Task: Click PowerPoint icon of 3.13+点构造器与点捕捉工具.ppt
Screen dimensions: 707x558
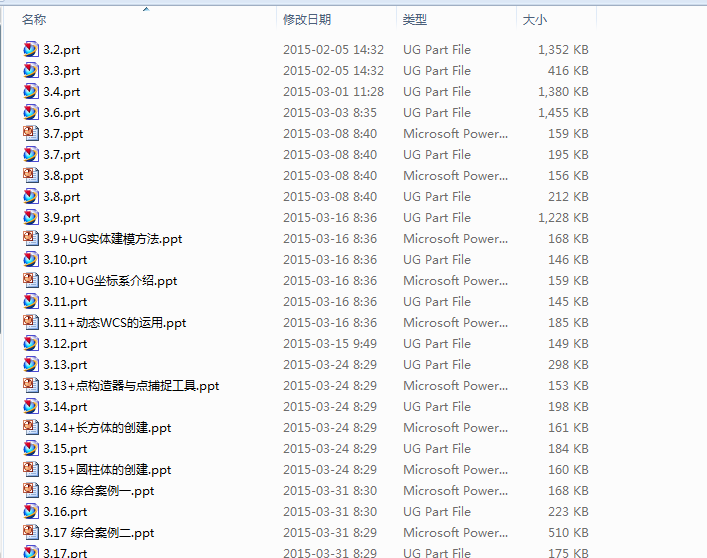Action: click(31, 385)
